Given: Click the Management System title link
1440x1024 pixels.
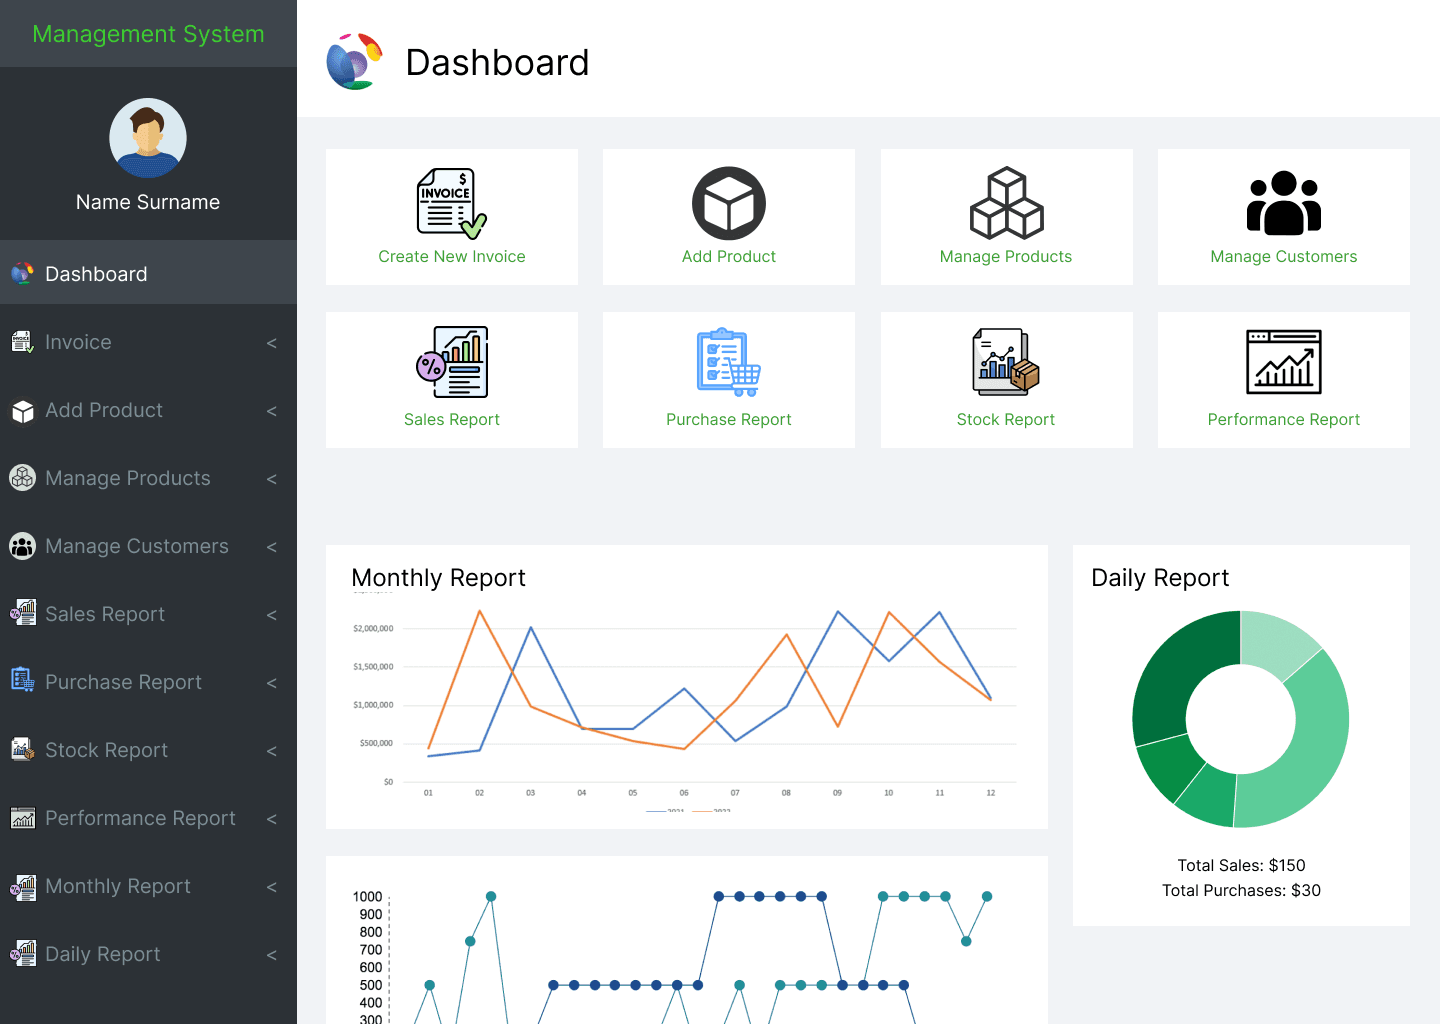Looking at the screenshot, I should pyautogui.click(x=148, y=34).
